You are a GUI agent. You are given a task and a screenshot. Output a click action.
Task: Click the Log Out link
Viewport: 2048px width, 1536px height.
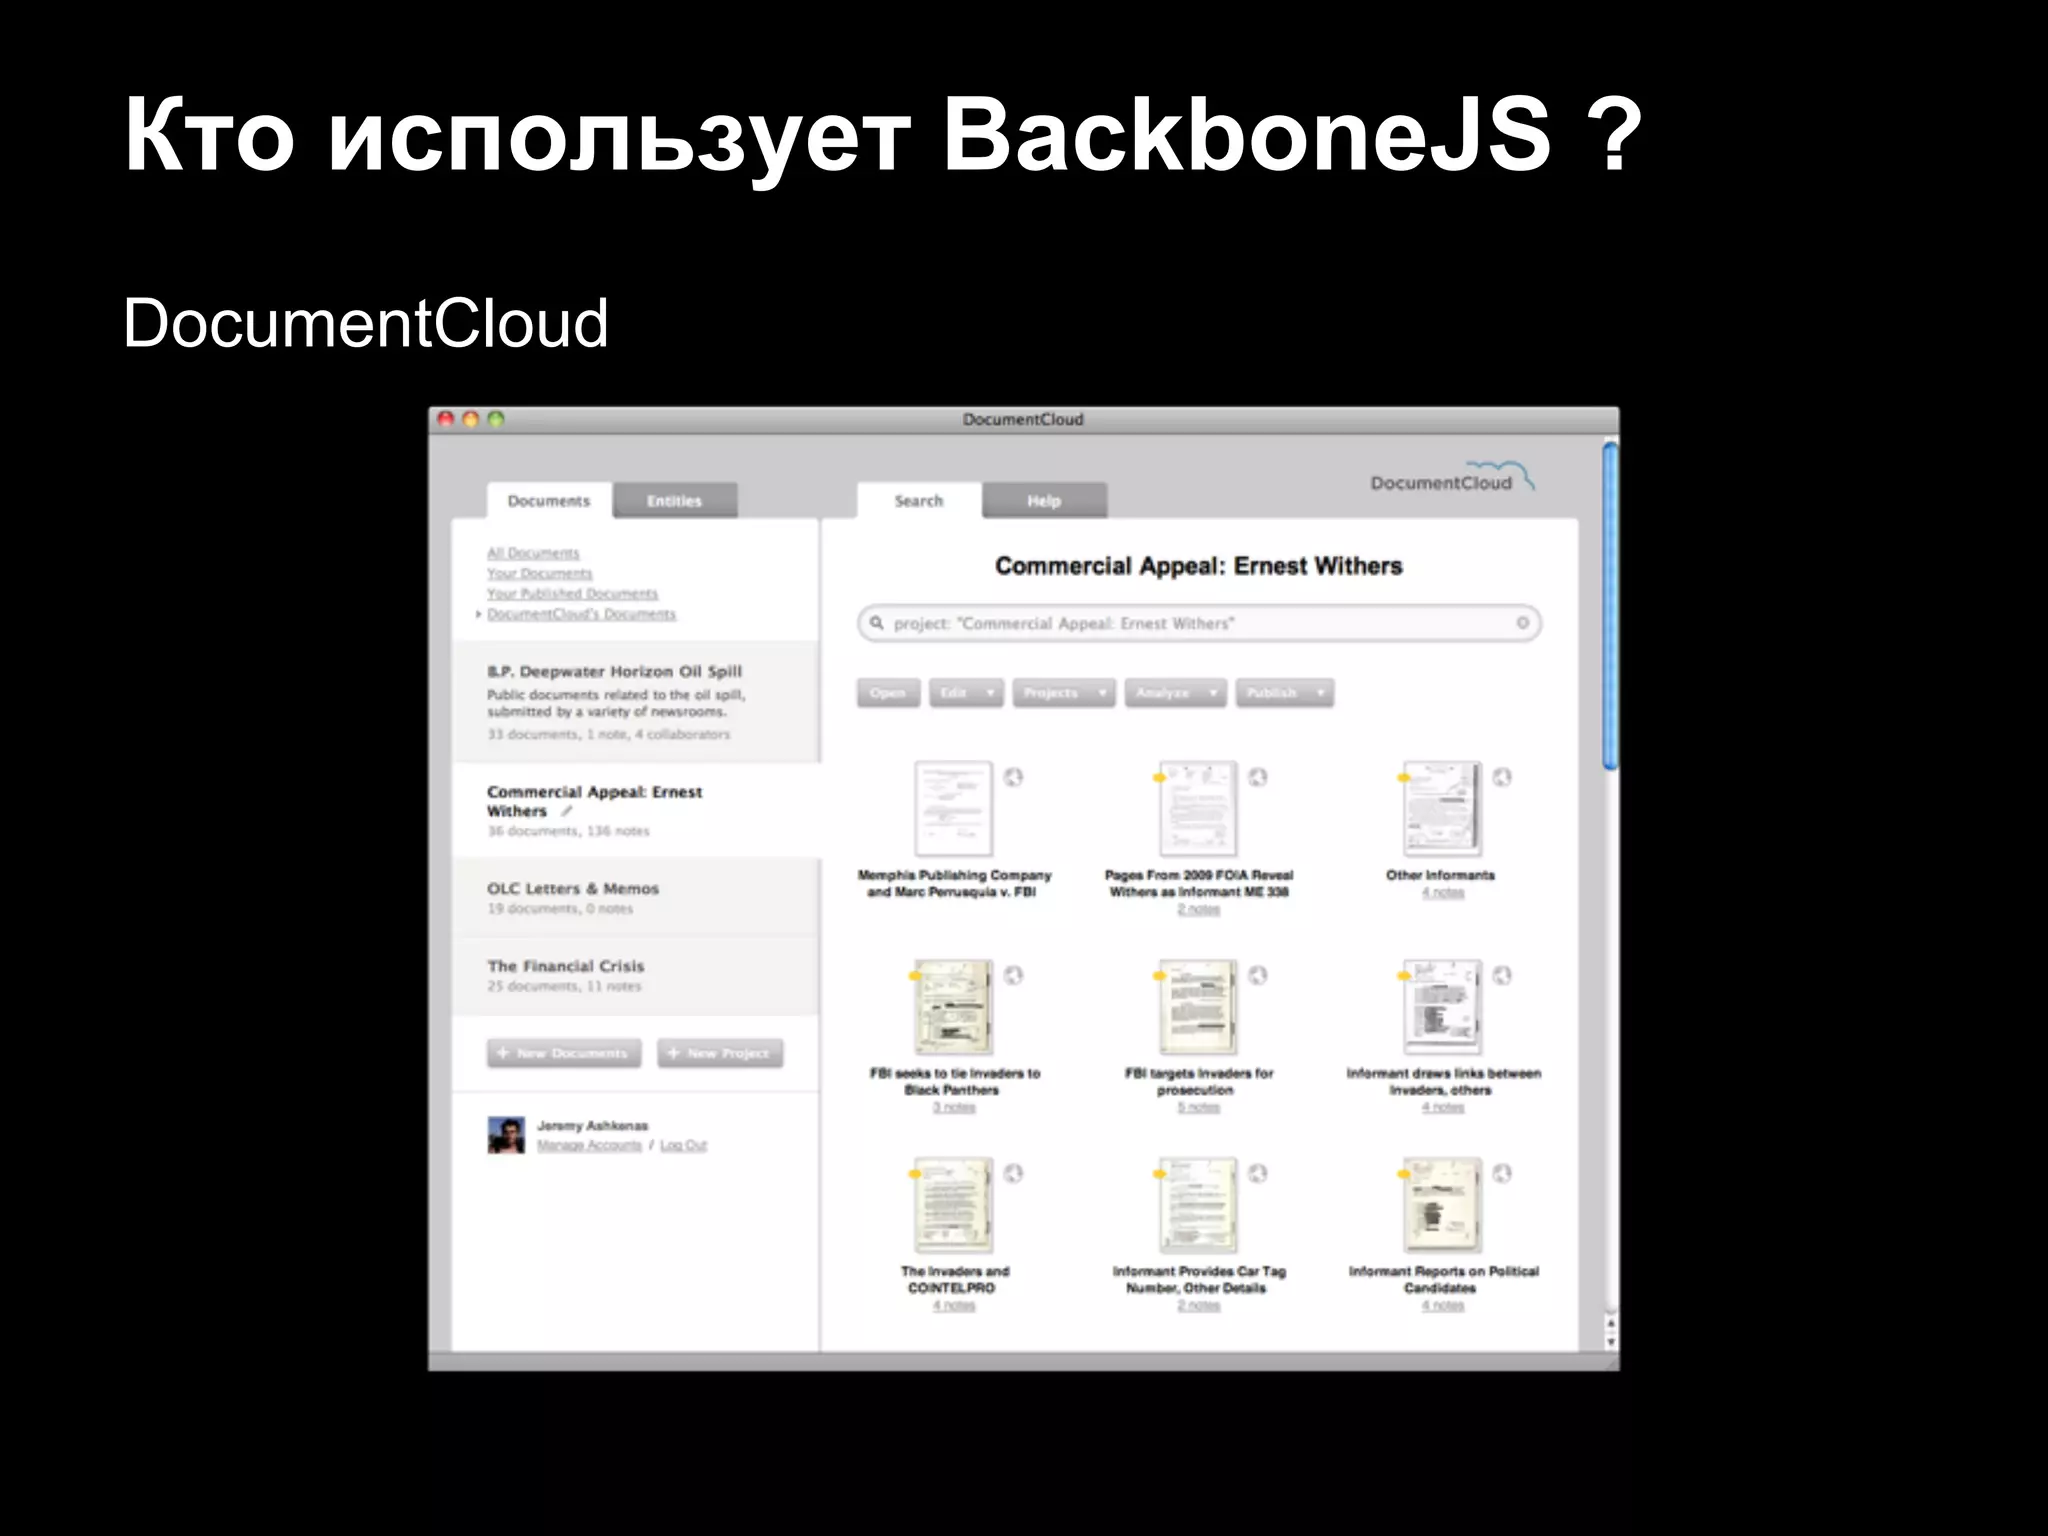[683, 1145]
